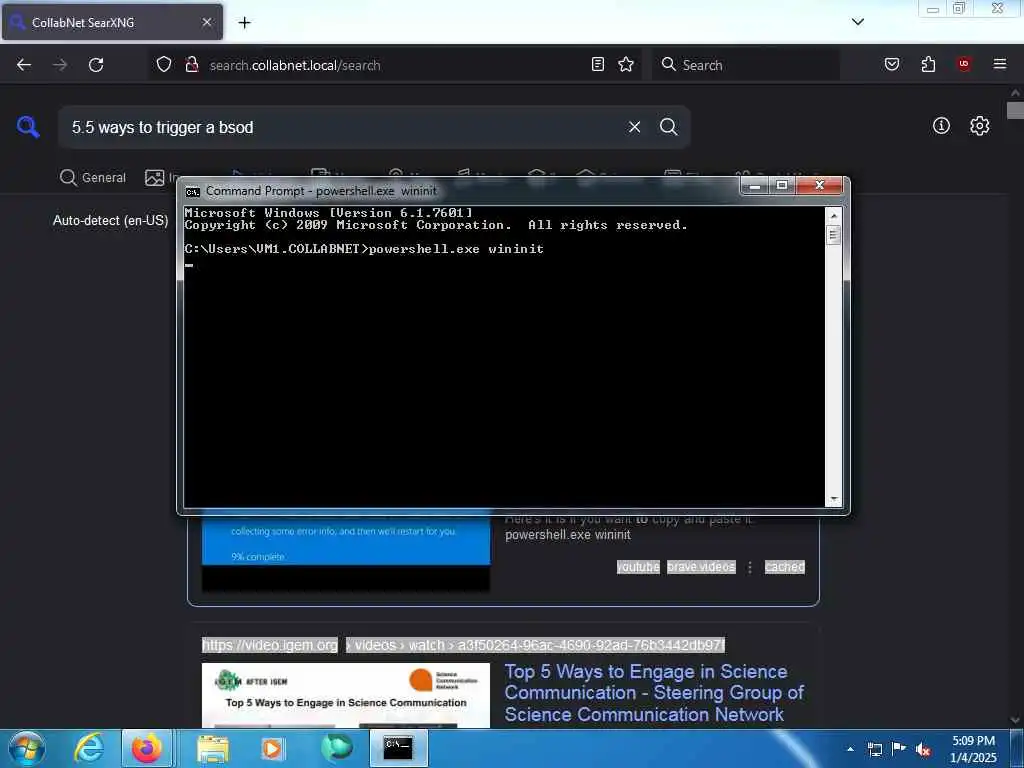Switch to Command Prompt taskbar button

pos(399,749)
